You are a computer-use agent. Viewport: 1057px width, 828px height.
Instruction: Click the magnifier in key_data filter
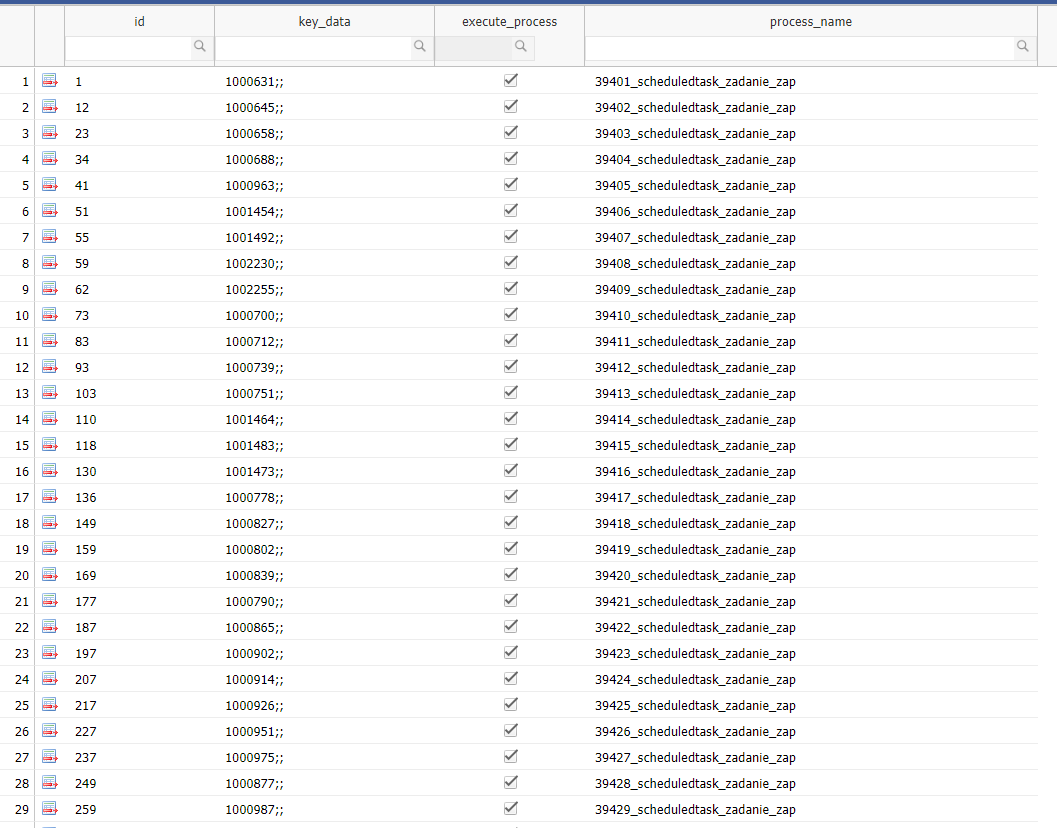(420, 46)
